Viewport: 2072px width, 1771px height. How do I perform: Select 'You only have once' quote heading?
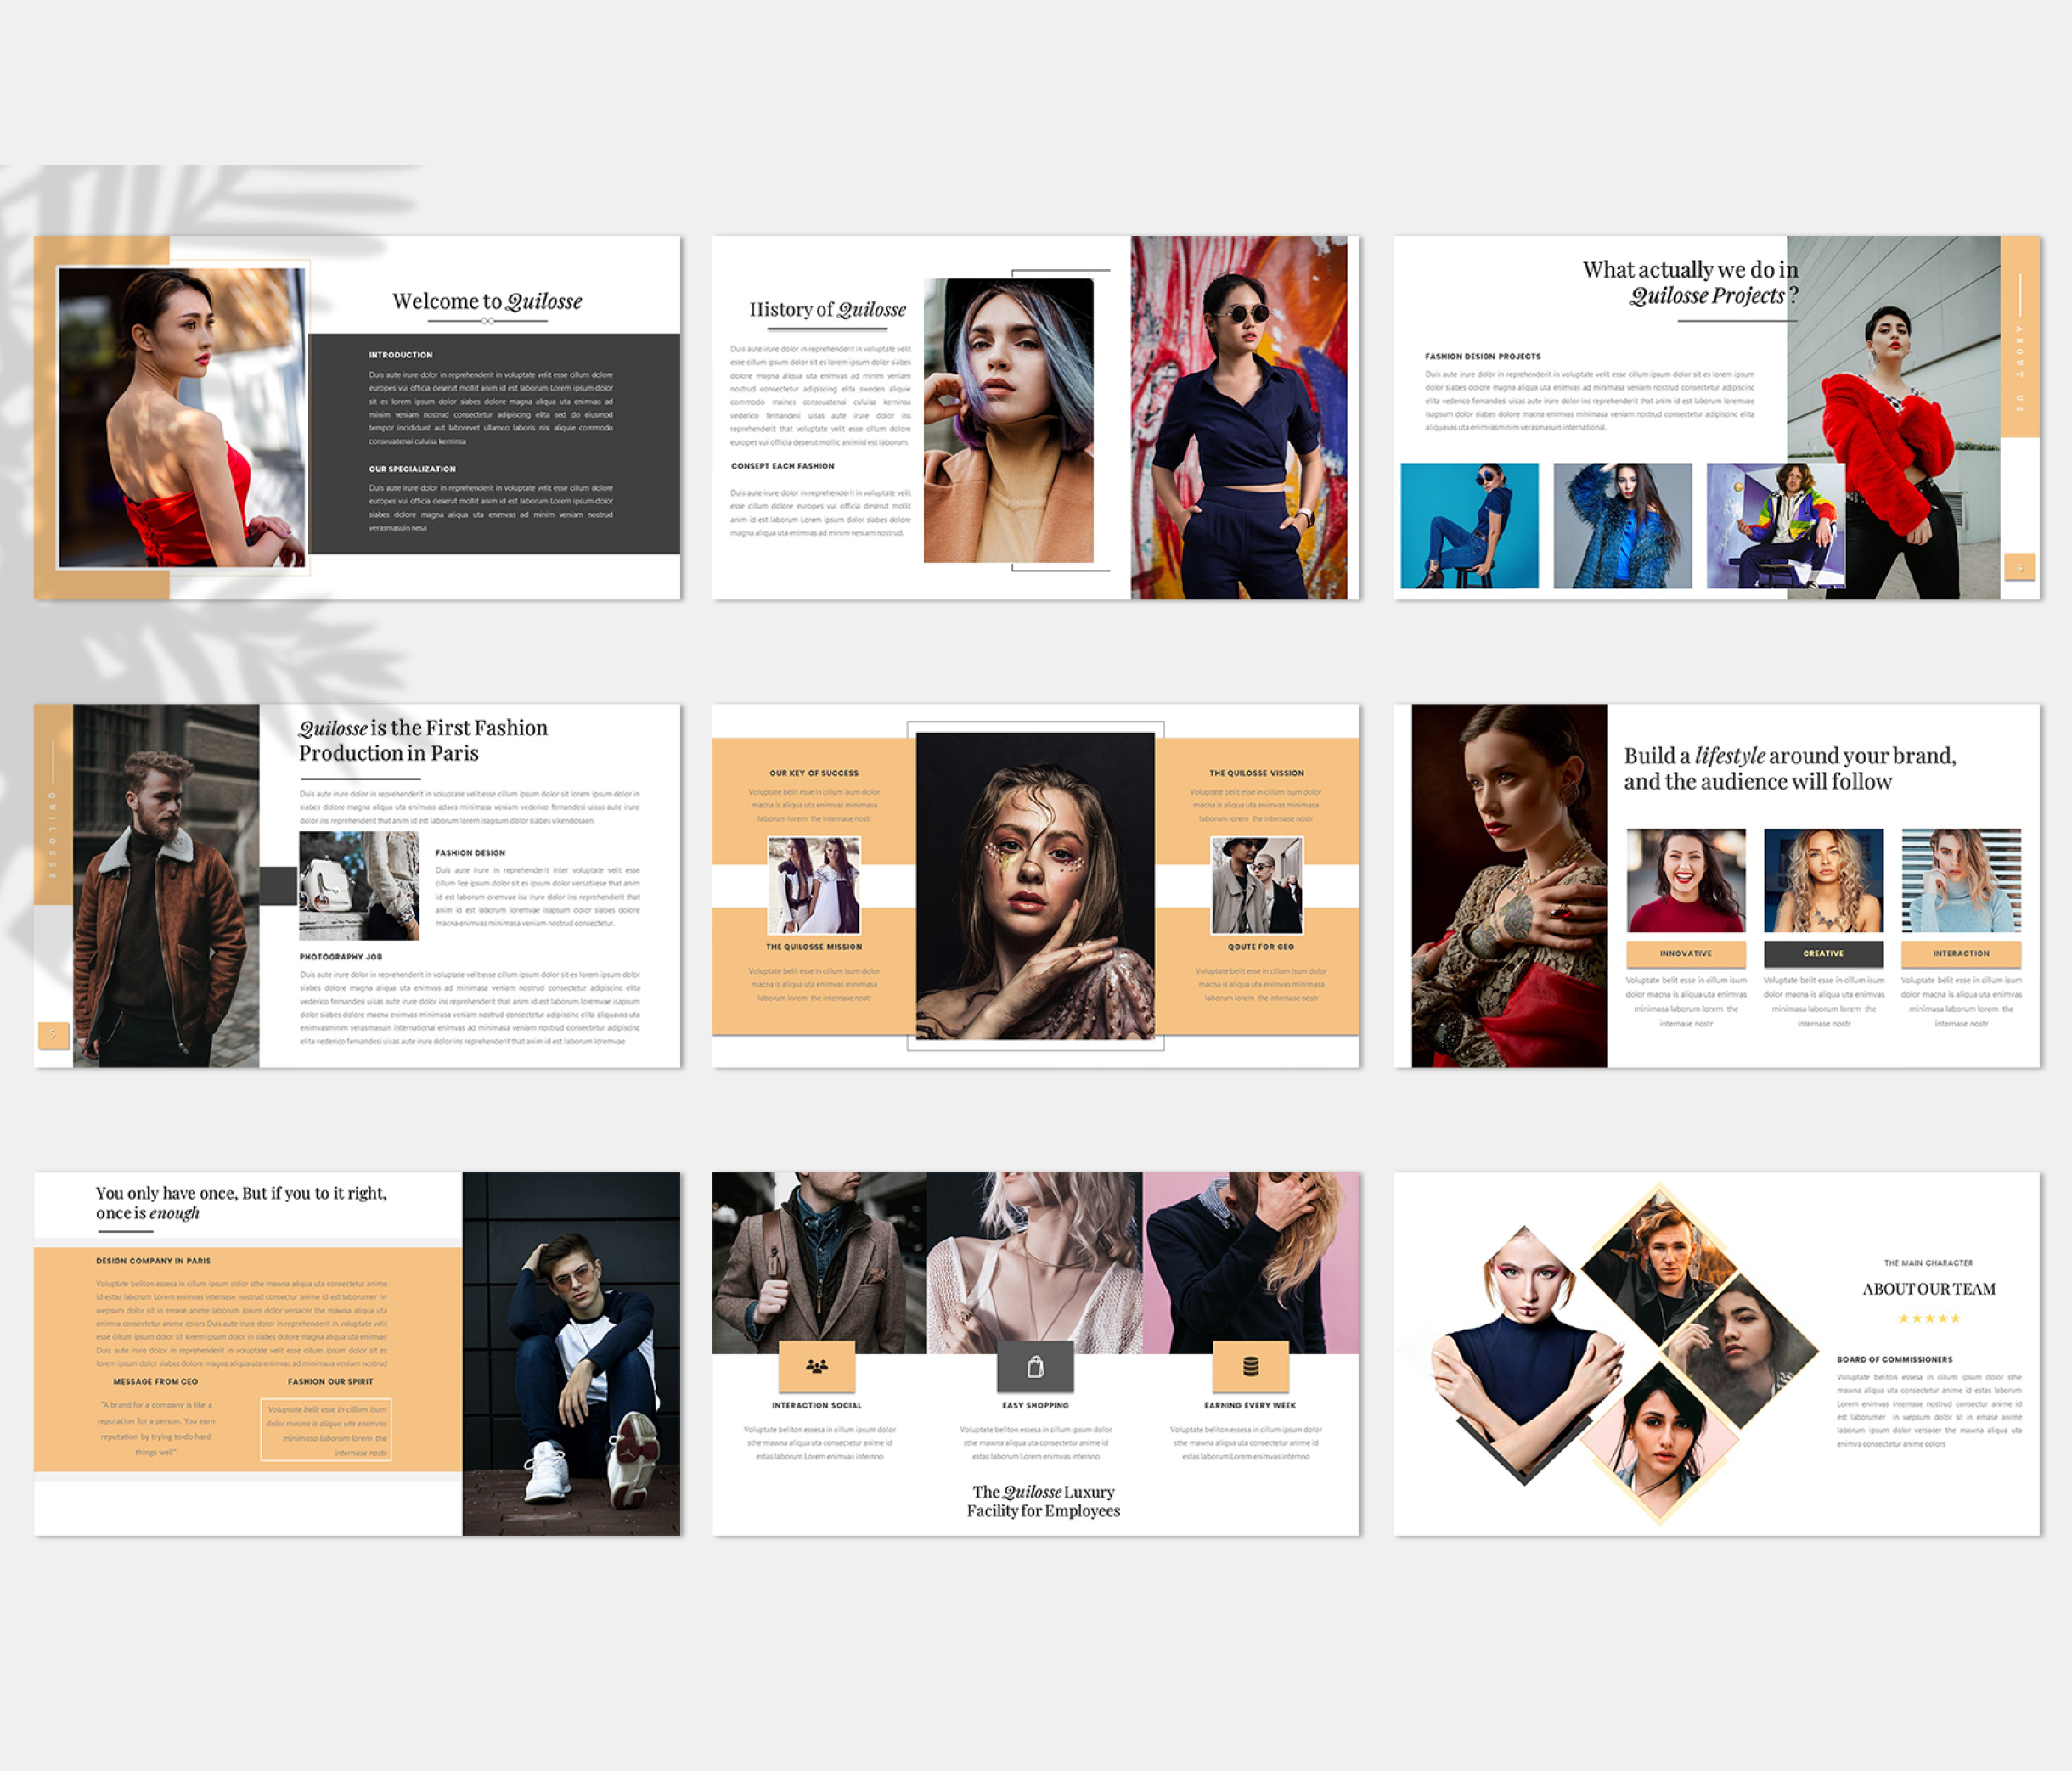[241, 1202]
